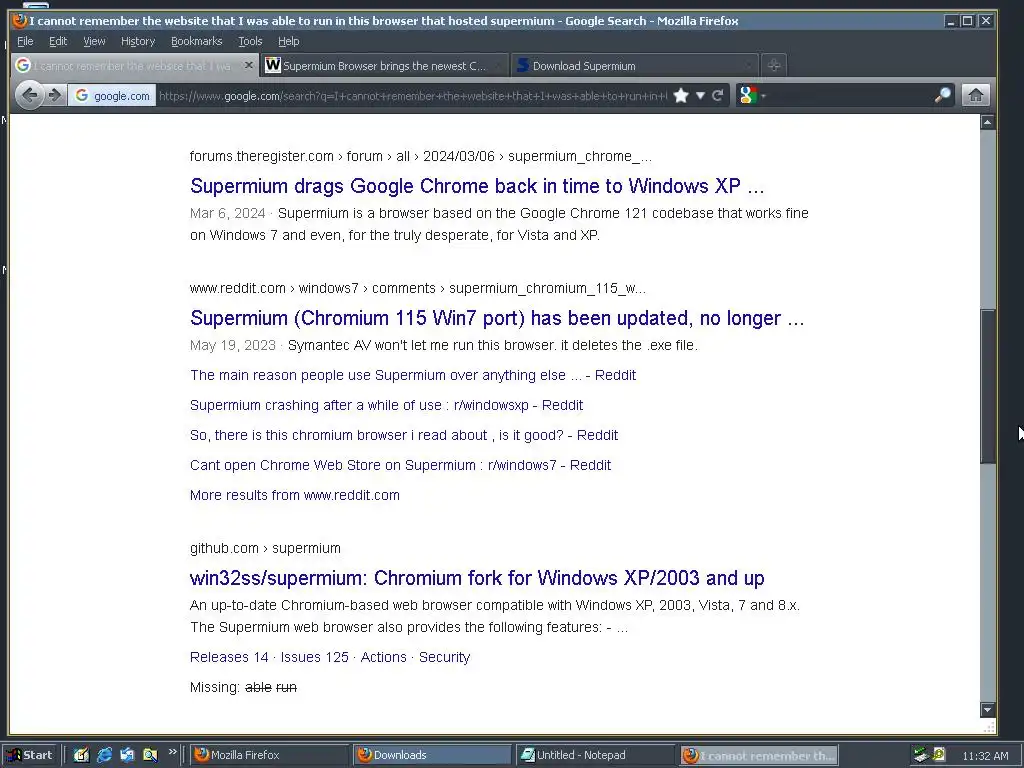Open 'So, there is this chromium browser' link
Screen dimensions: 1024x768
pos(404,435)
